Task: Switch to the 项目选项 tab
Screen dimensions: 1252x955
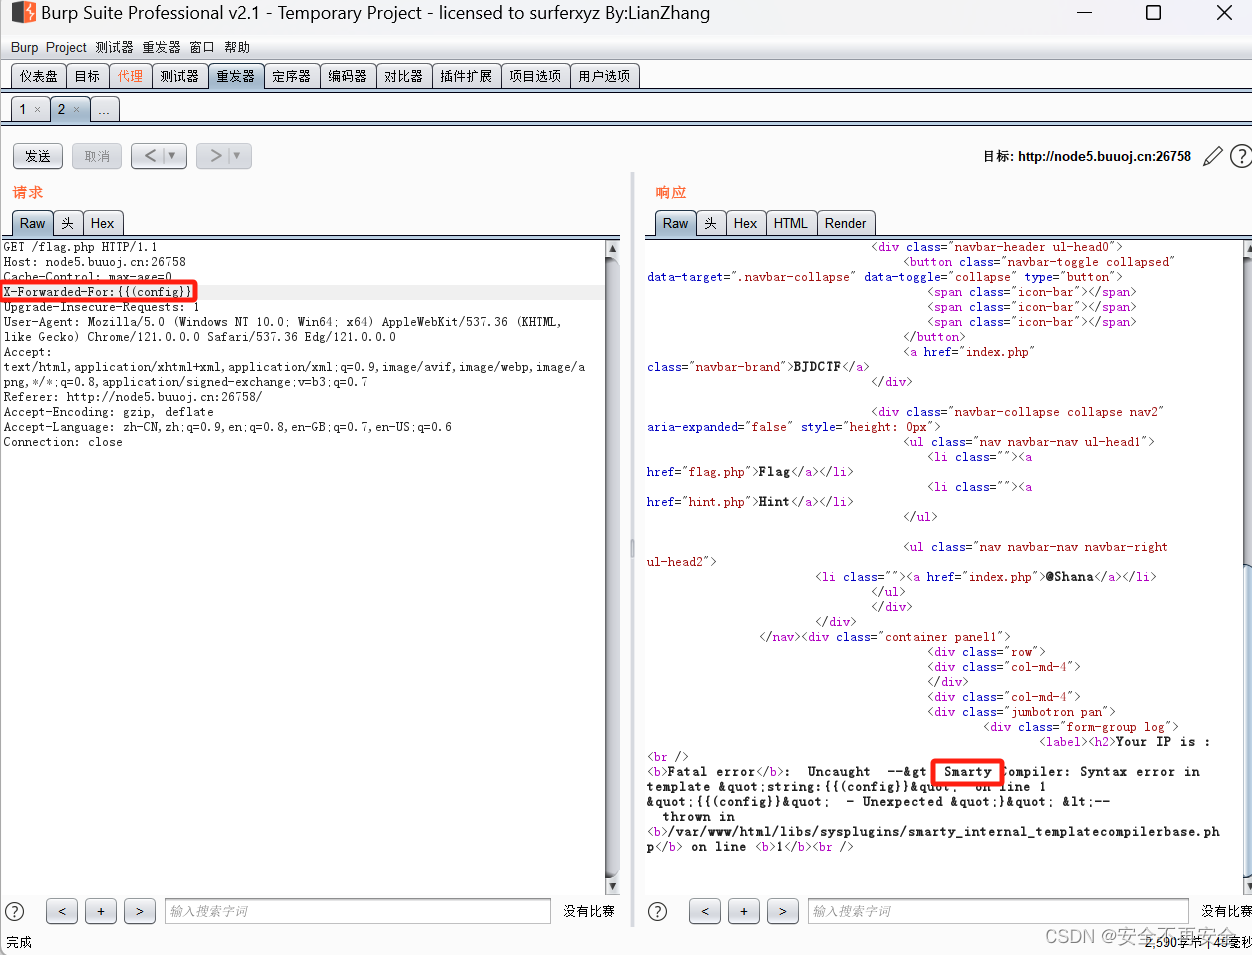Action: pos(535,76)
